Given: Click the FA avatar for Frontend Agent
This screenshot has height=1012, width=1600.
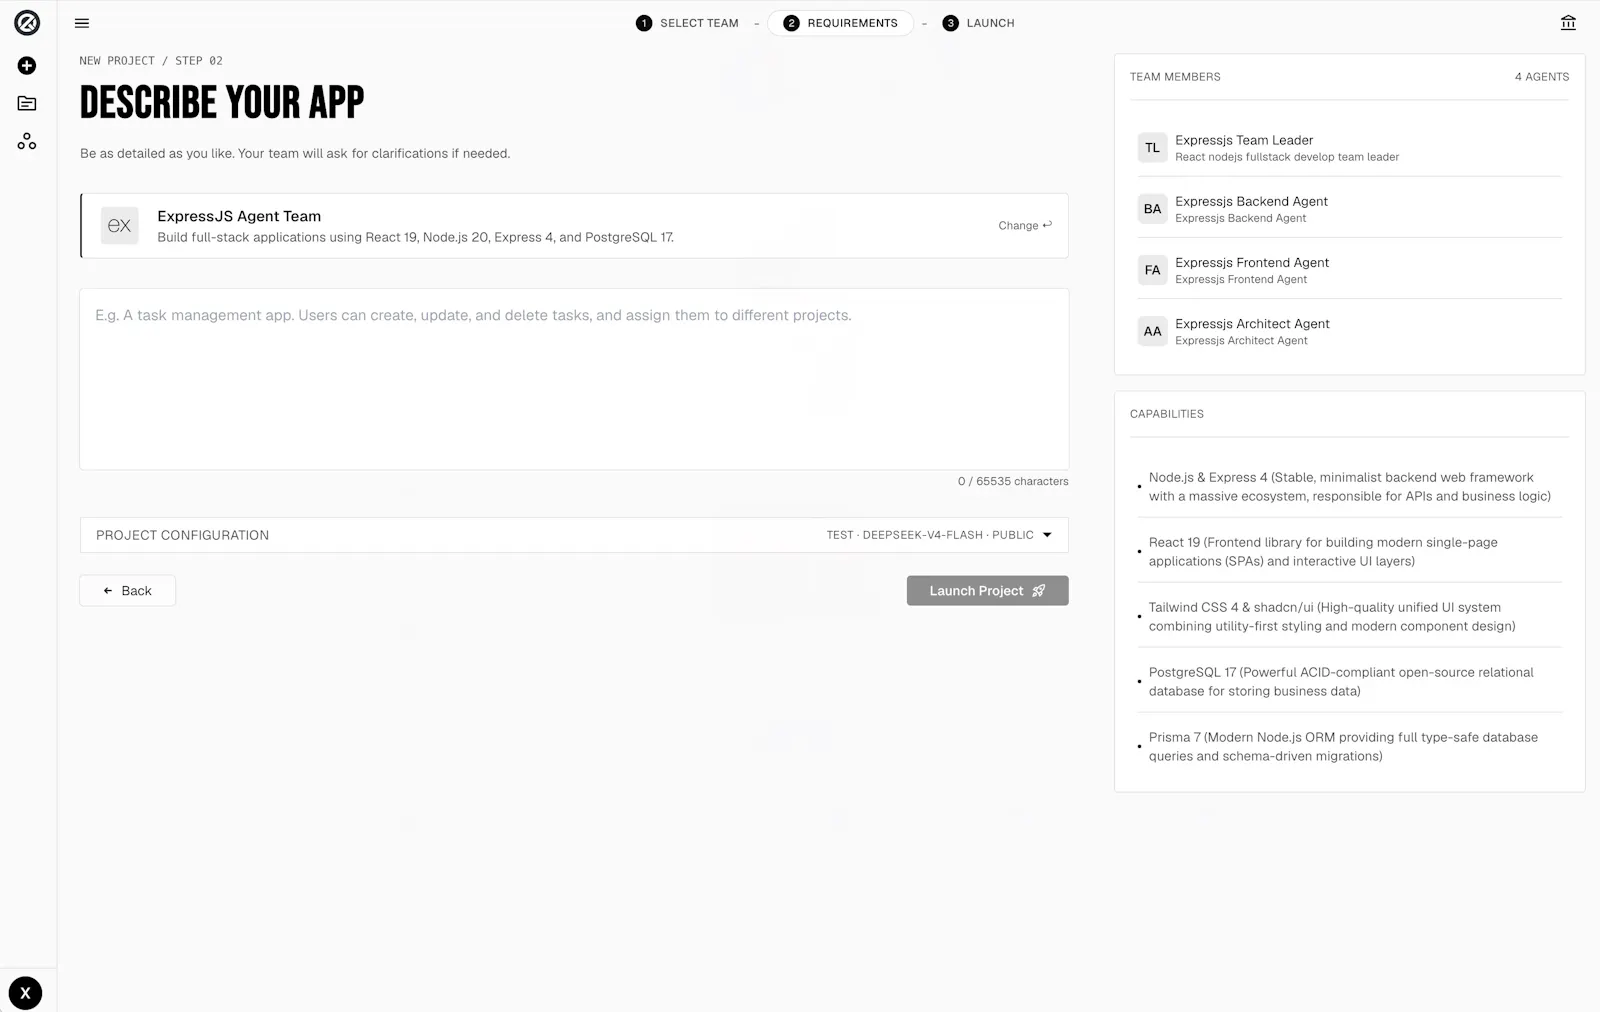Looking at the screenshot, I should [1152, 269].
